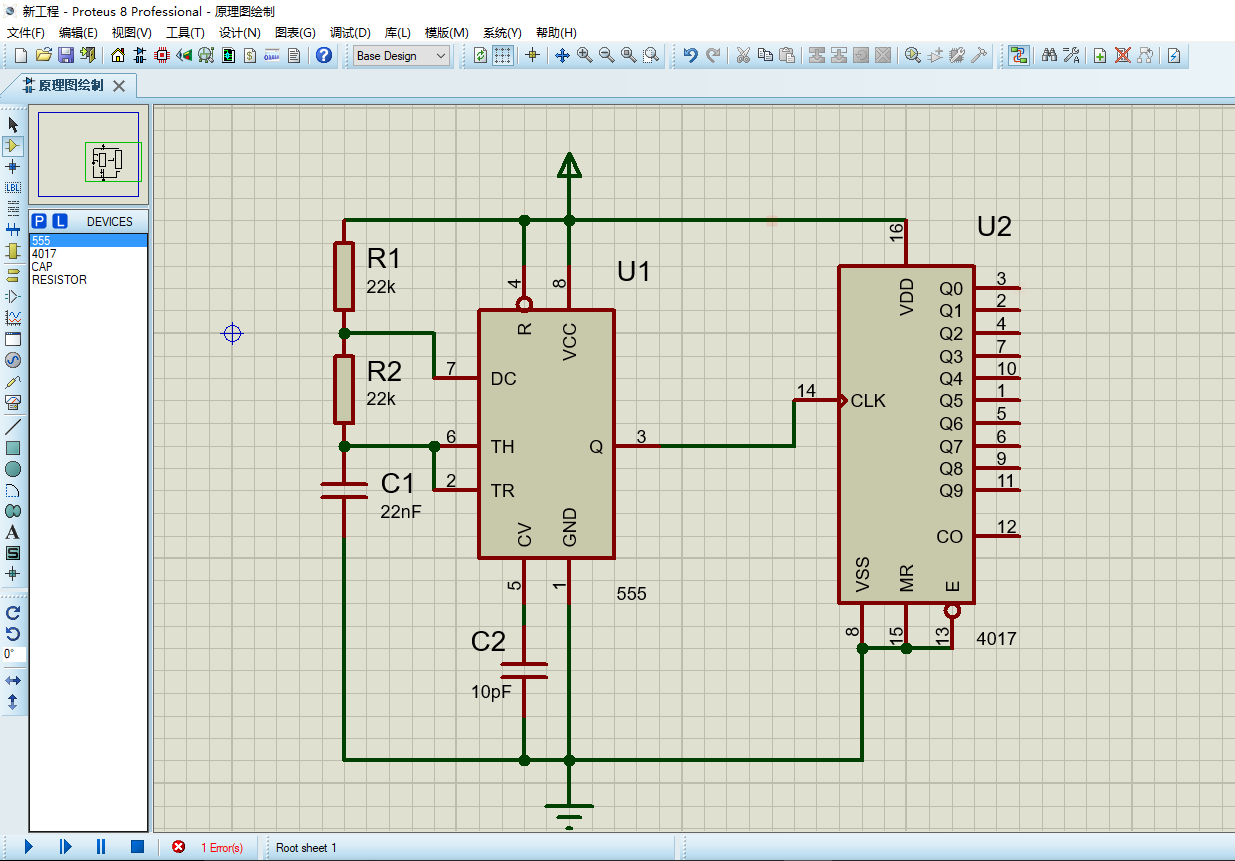Zoom to area icon
Screen dimensions: 1235x861
651,56
